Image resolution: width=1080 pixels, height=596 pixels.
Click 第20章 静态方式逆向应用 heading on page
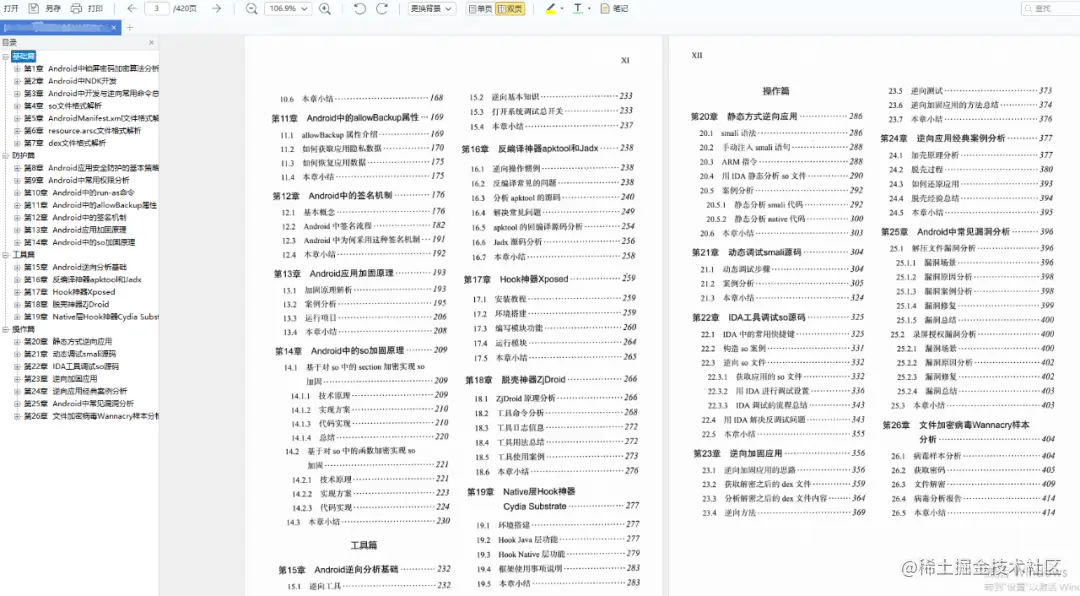pos(744,116)
